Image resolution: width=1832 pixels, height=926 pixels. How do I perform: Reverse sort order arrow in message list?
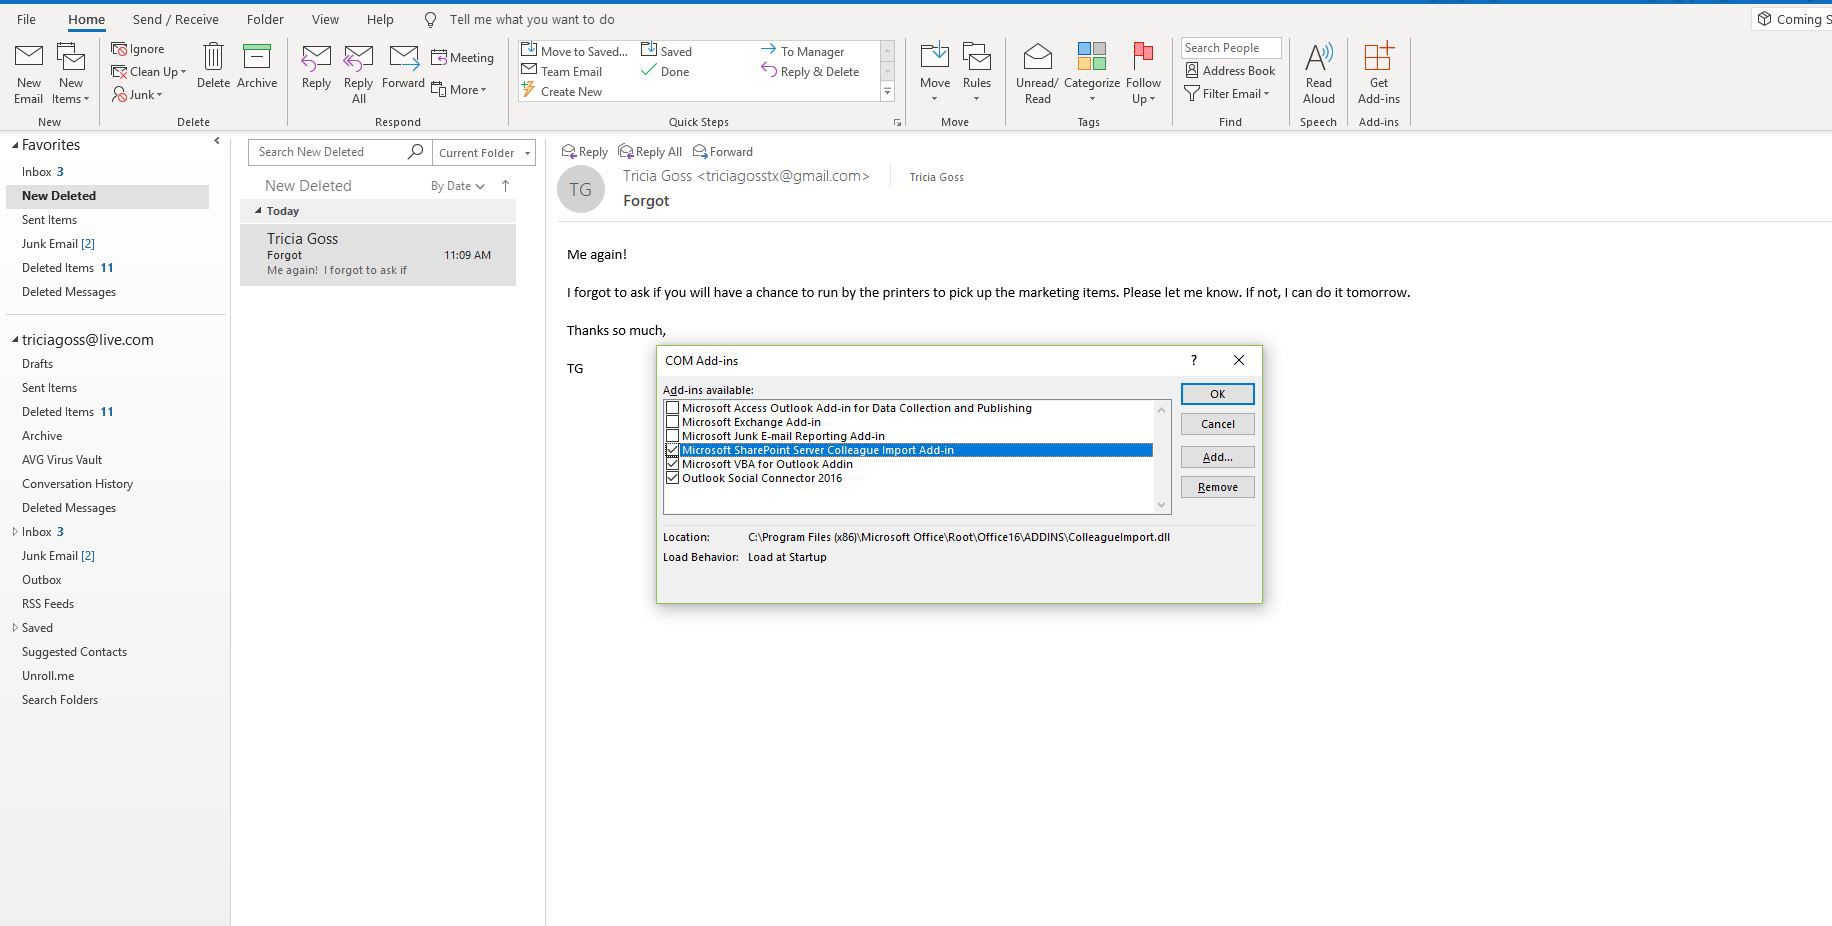pos(505,186)
